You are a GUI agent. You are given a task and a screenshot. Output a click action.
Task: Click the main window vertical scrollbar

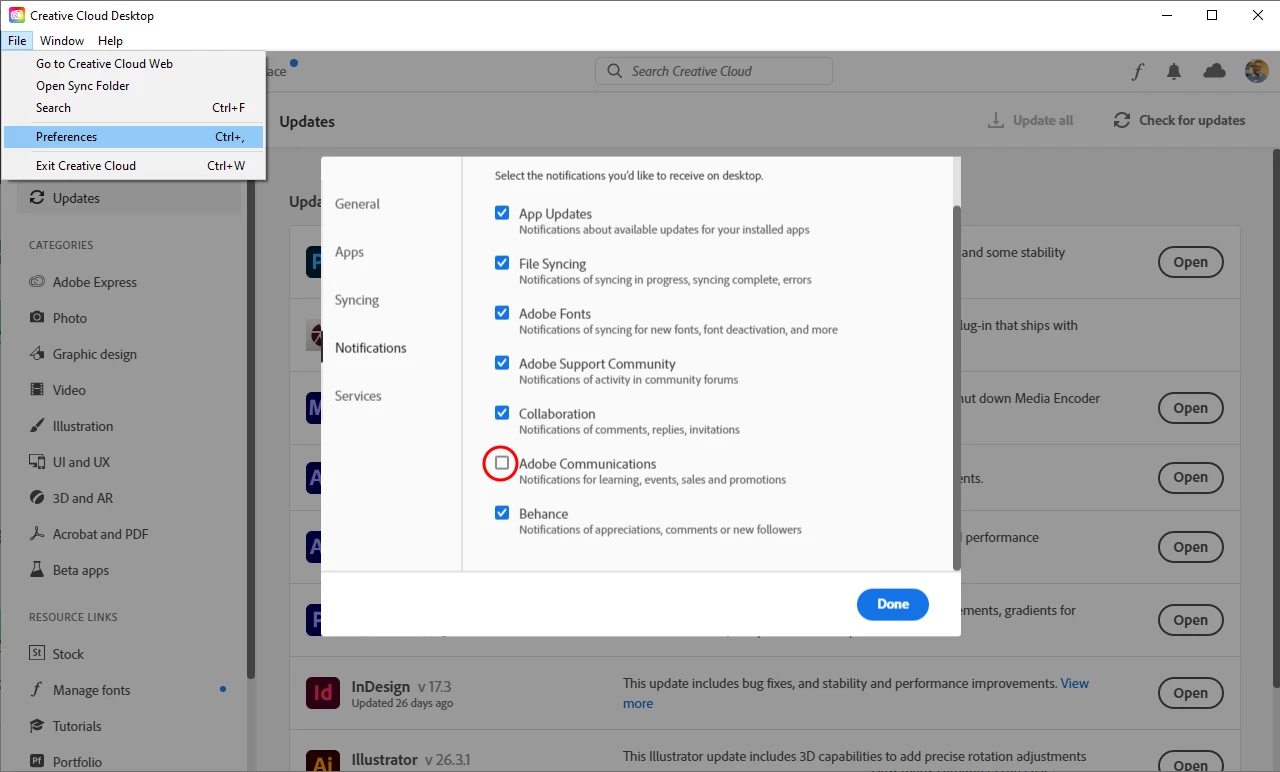coord(1275,418)
